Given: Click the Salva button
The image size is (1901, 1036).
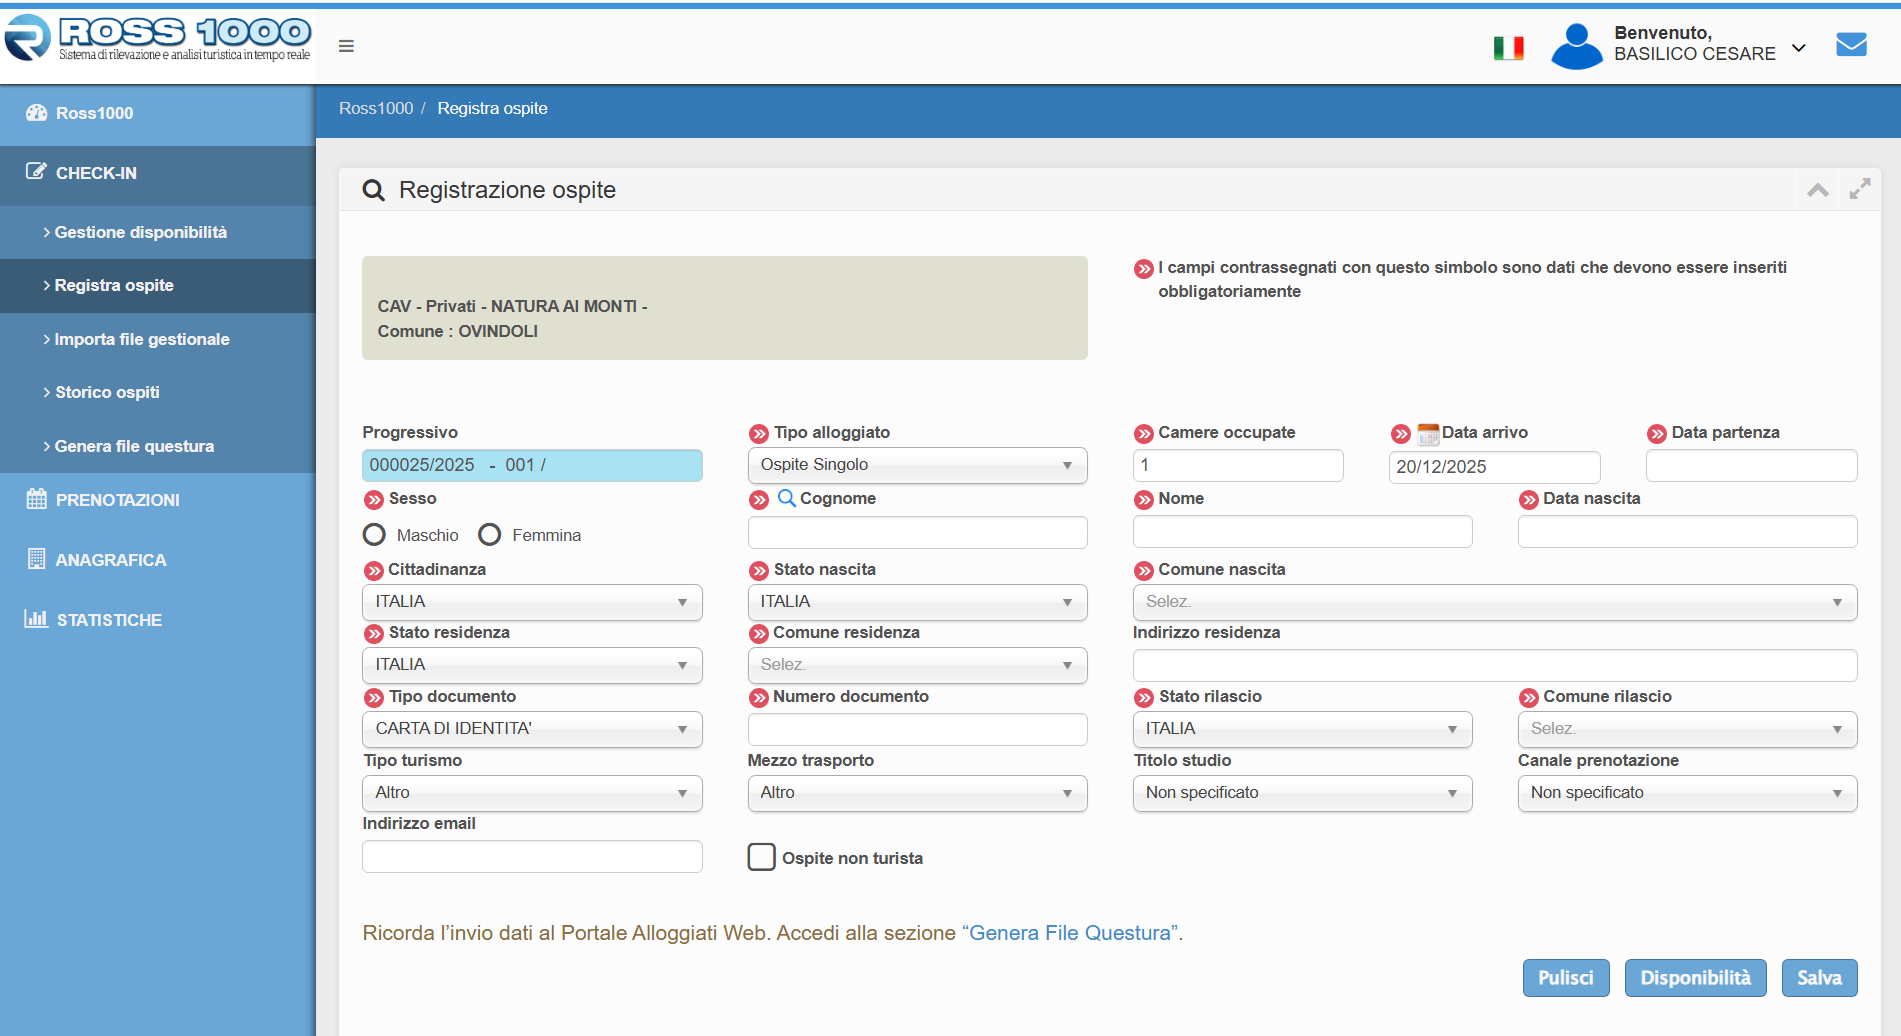Looking at the screenshot, I should click(1818, 978).
